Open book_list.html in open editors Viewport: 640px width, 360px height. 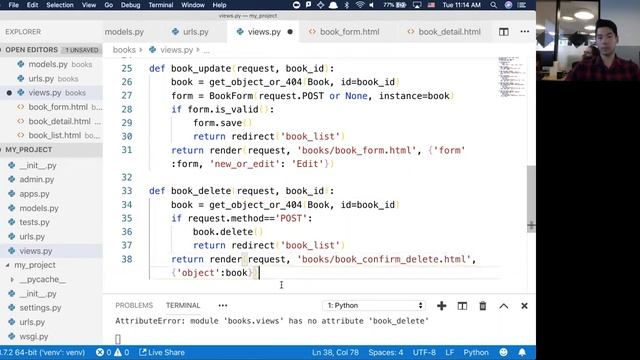click(51, 135)
